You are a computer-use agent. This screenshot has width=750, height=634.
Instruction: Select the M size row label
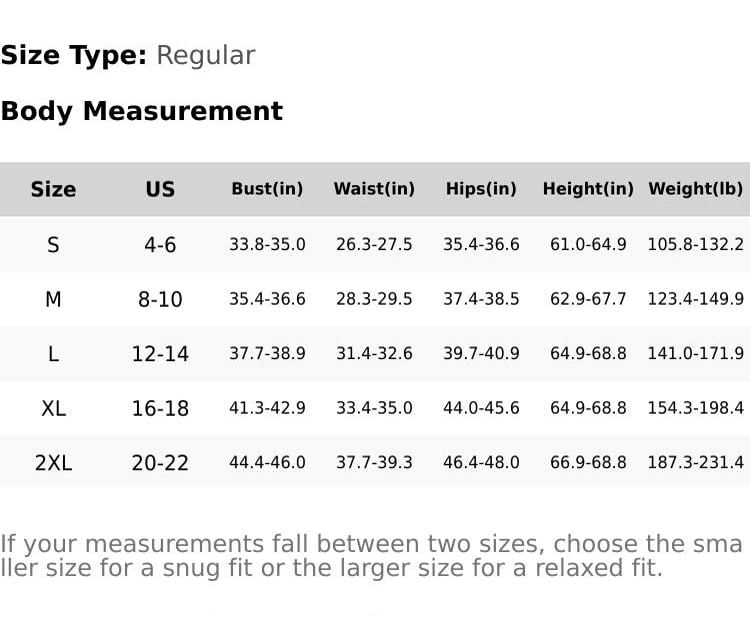(53, 299)
